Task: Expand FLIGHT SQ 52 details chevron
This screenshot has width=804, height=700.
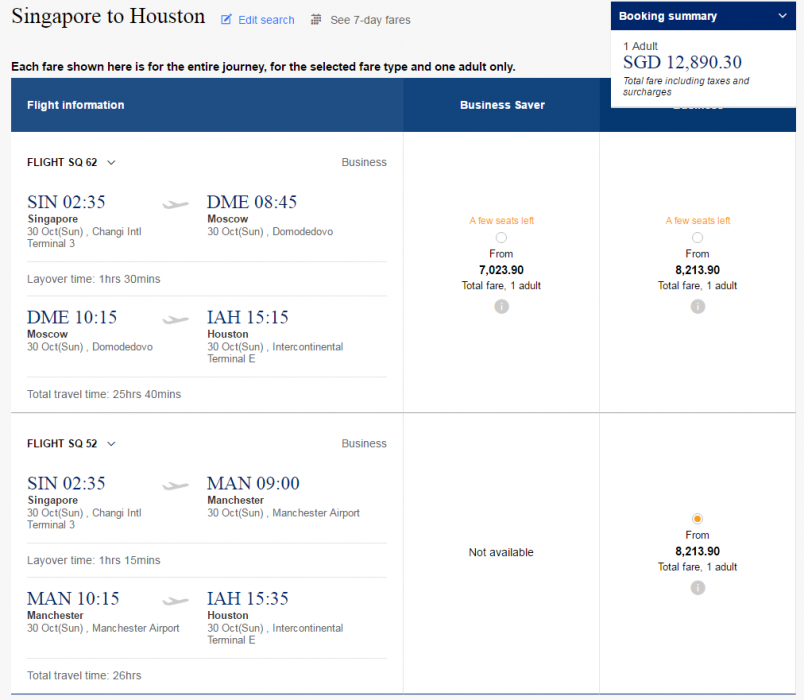Action: [x=111, y=444]
